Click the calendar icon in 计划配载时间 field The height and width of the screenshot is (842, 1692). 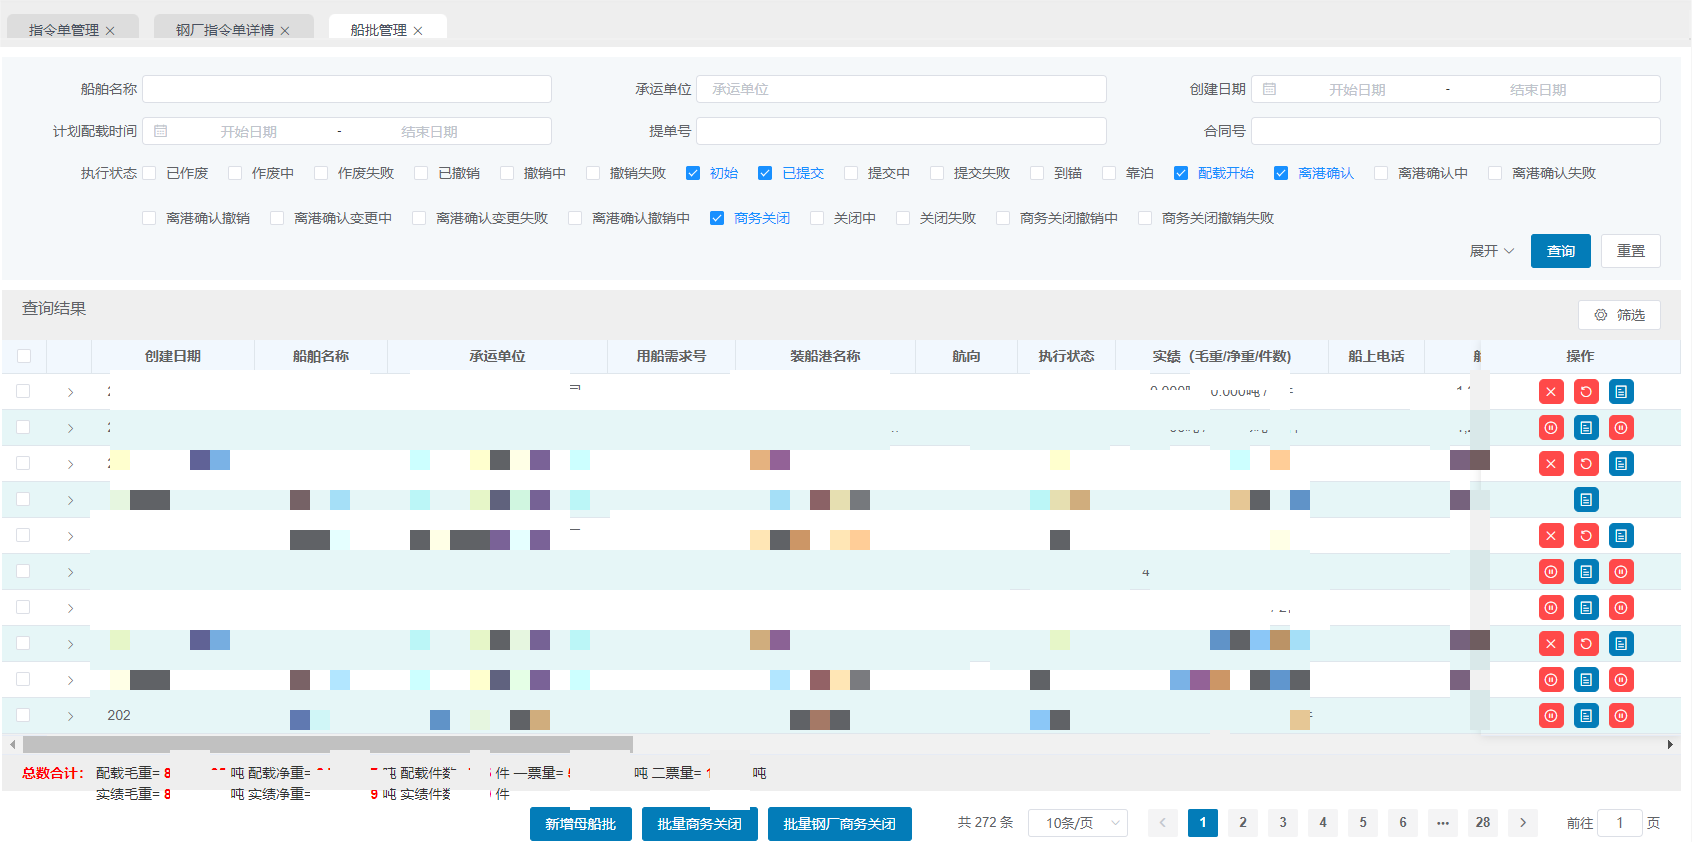[x=160, y=131]
